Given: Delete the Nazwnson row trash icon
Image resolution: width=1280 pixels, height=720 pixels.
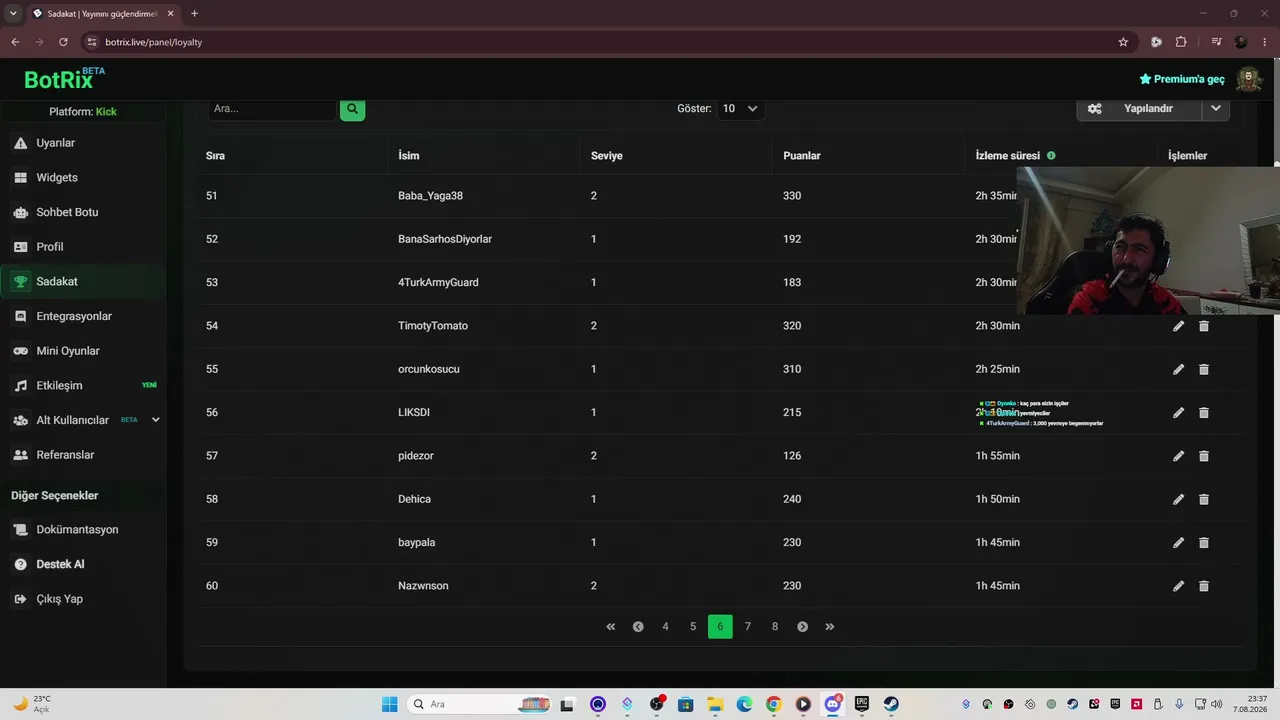Looking at the screenshot, I should click(1203, 586).
